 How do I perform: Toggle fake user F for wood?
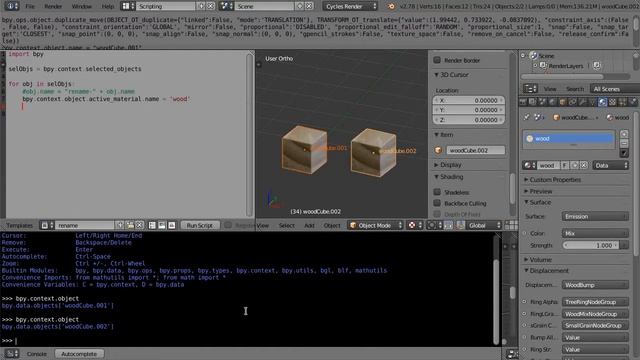565,165
